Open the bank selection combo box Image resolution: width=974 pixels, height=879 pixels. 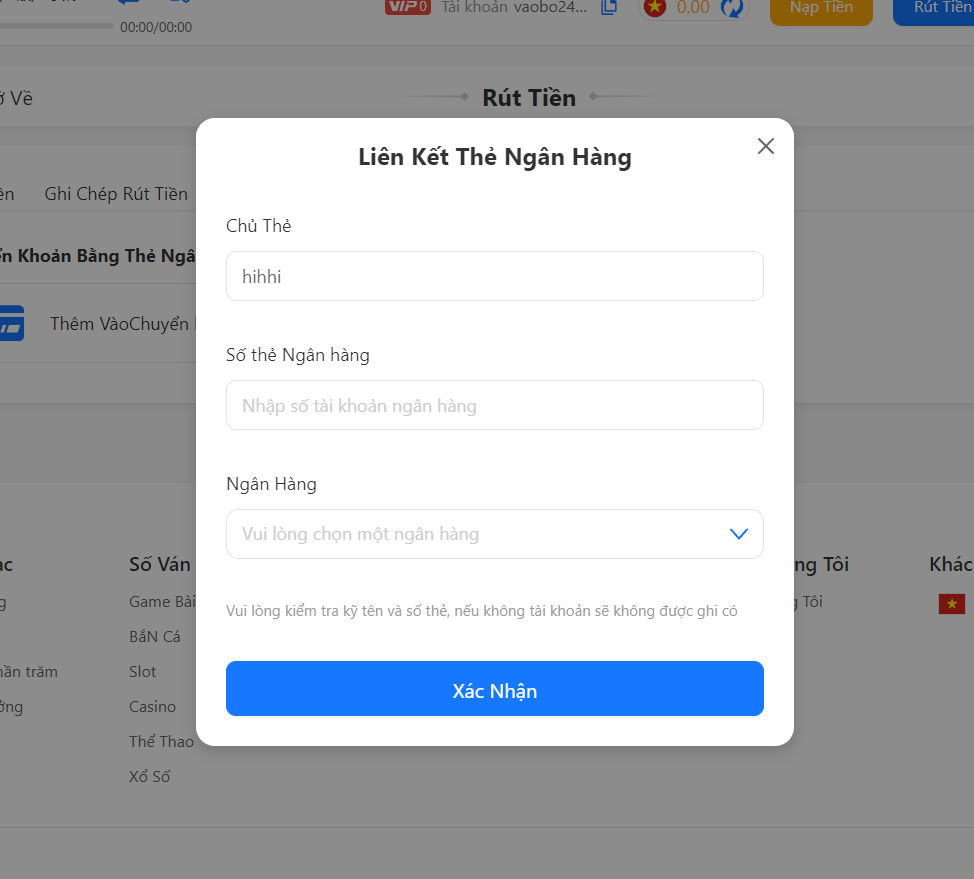[480, 534]
